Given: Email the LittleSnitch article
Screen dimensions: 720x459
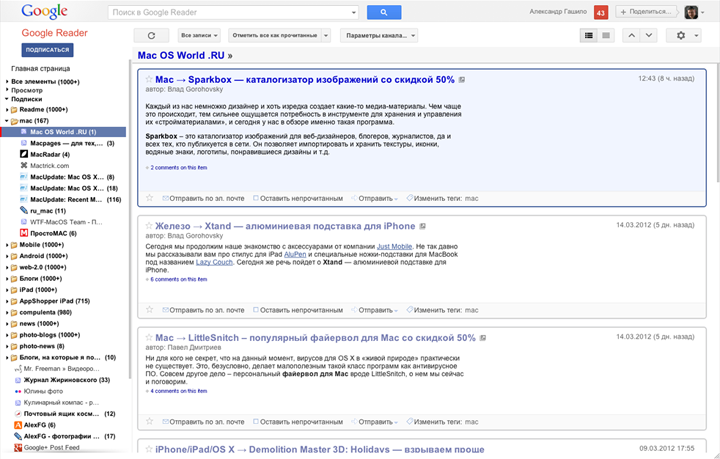Looking at the screenshot, I should click(x=203, y=422).
